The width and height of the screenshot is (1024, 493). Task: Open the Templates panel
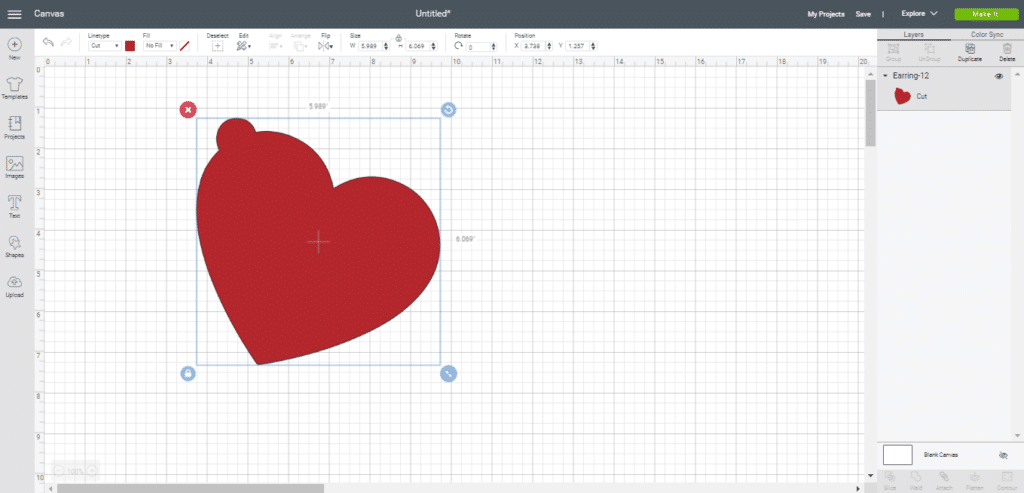tap(15, 87)
